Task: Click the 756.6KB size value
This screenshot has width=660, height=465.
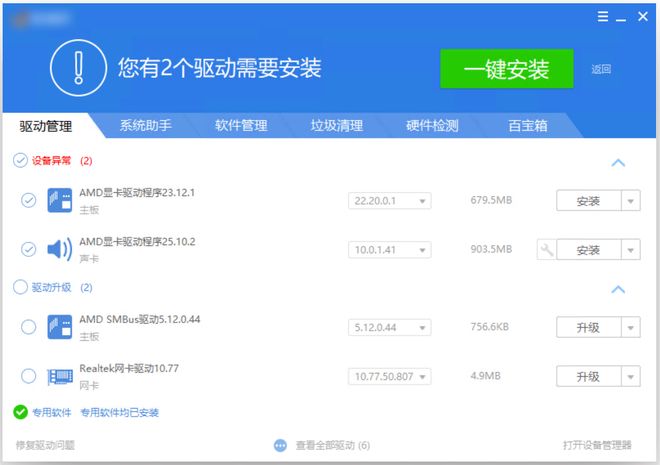Action: (x=490, y=327)
